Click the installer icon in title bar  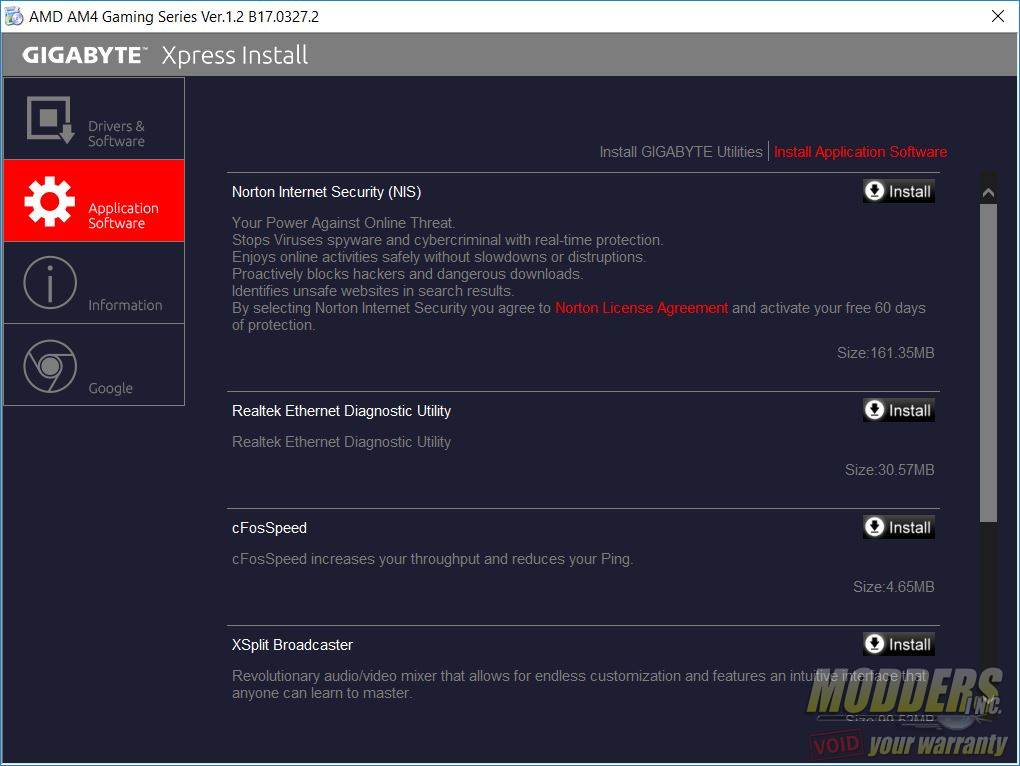[14, 16]
